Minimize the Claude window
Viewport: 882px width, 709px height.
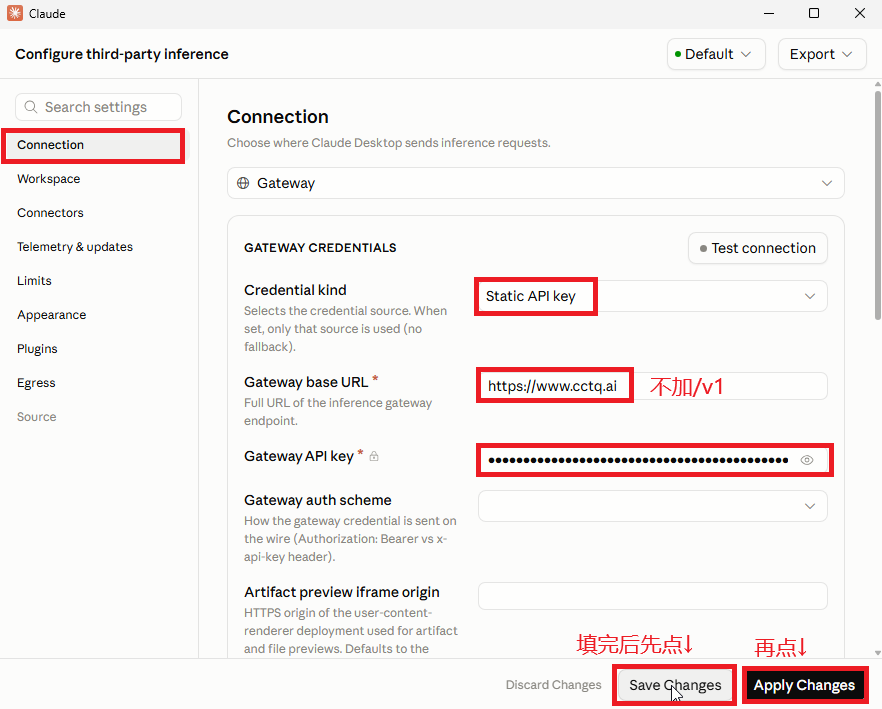click(769, 13)
